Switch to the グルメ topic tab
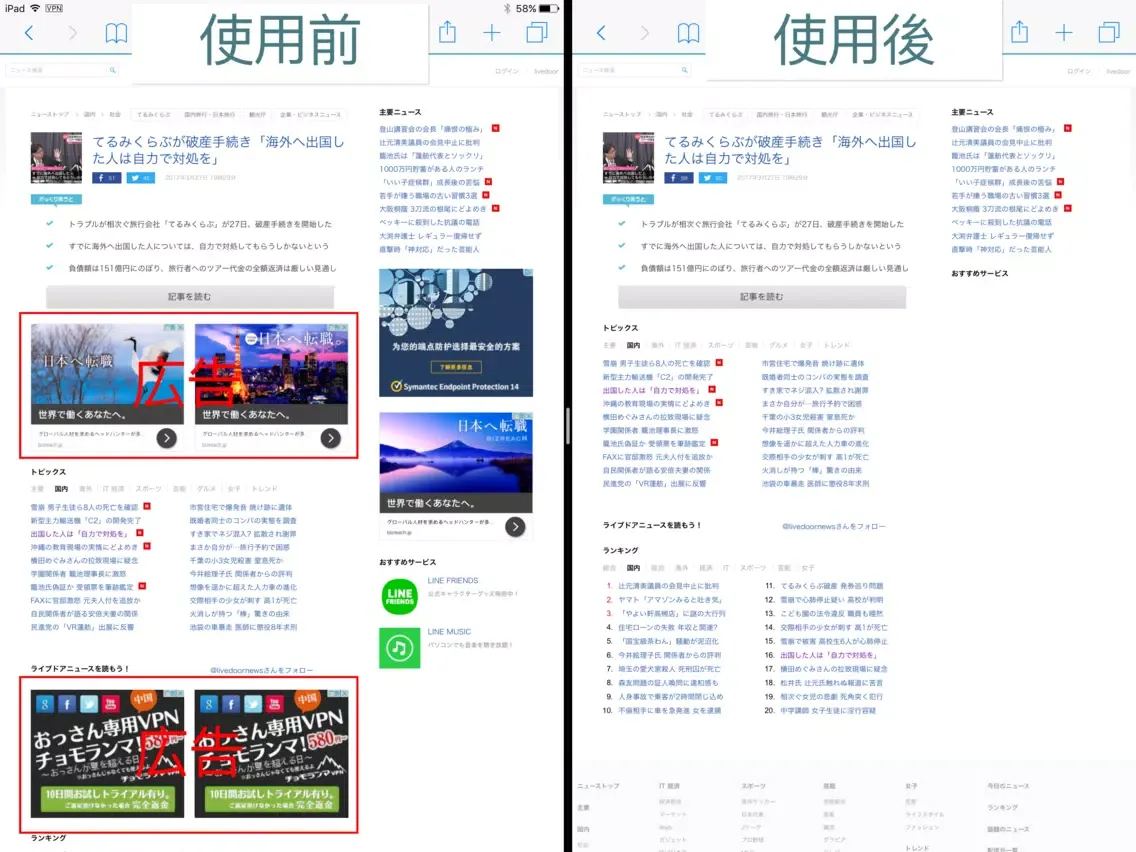 [206, 489]
